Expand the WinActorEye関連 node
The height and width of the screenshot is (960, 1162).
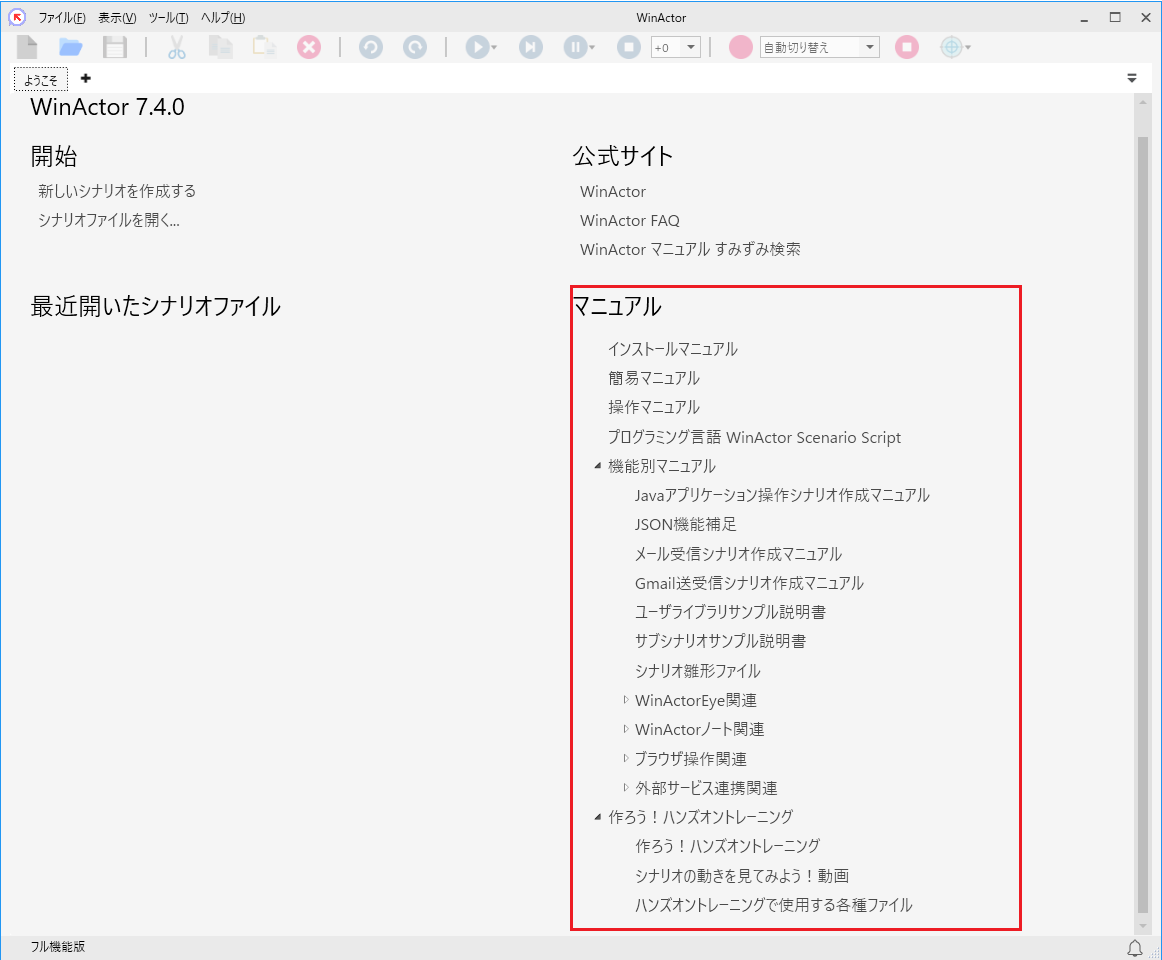coord(626,700)
